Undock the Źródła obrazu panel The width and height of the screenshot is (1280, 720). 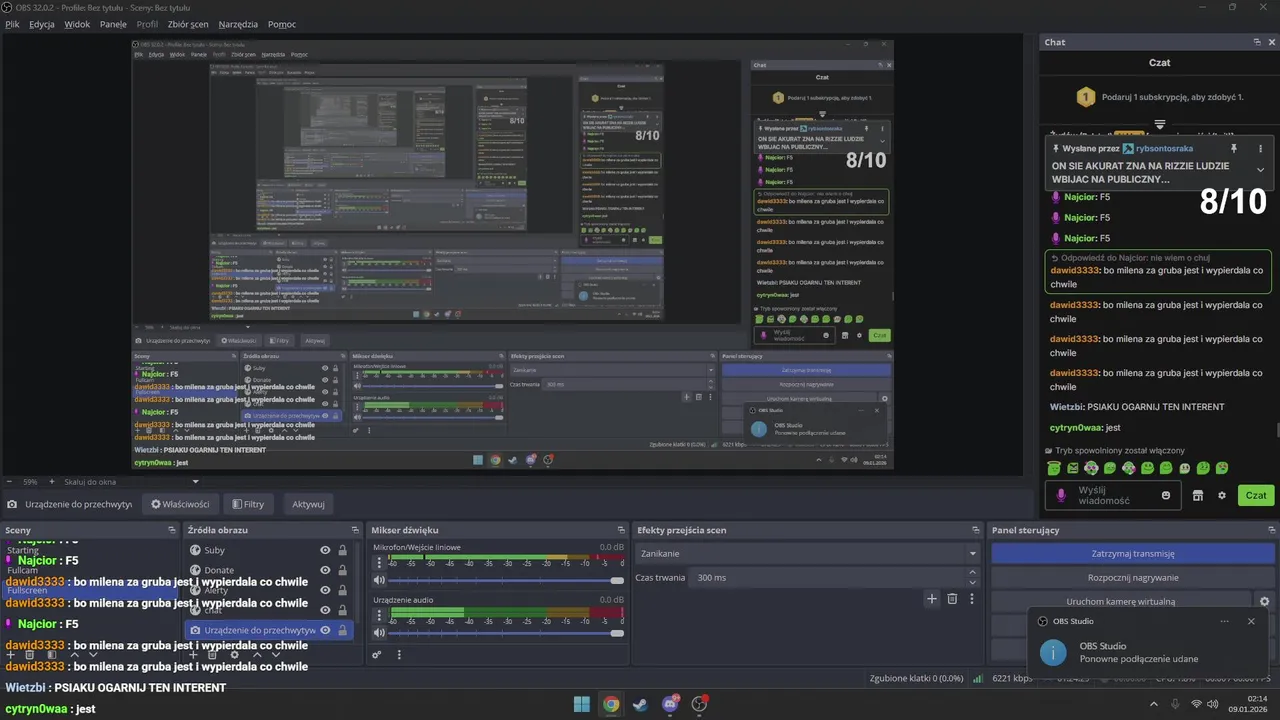[355, 530]
